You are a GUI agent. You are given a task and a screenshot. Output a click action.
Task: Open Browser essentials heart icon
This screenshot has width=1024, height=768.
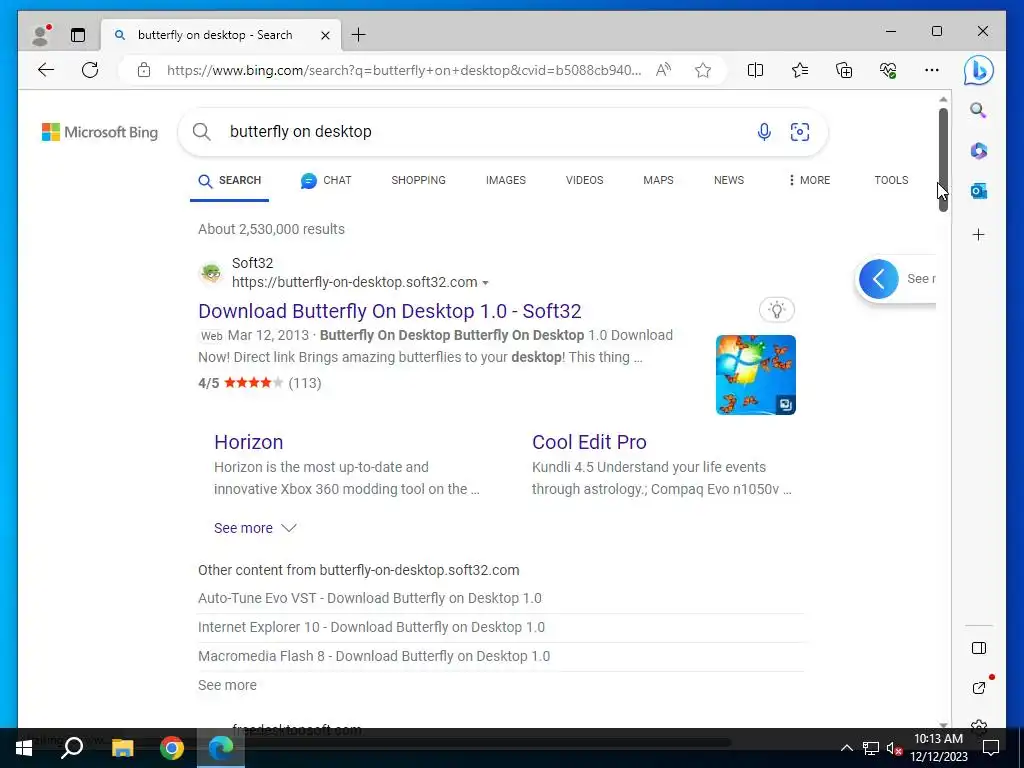tap(888, 70)
